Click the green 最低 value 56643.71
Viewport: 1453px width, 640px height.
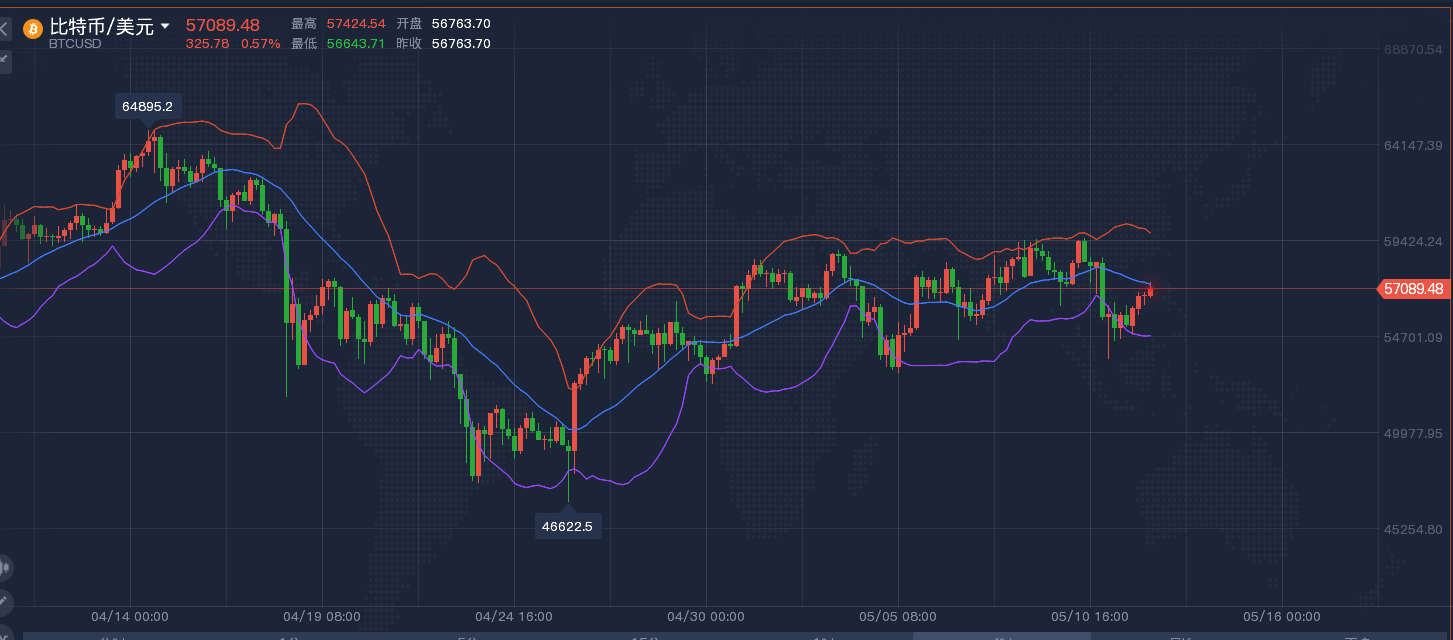click(356, 43)
